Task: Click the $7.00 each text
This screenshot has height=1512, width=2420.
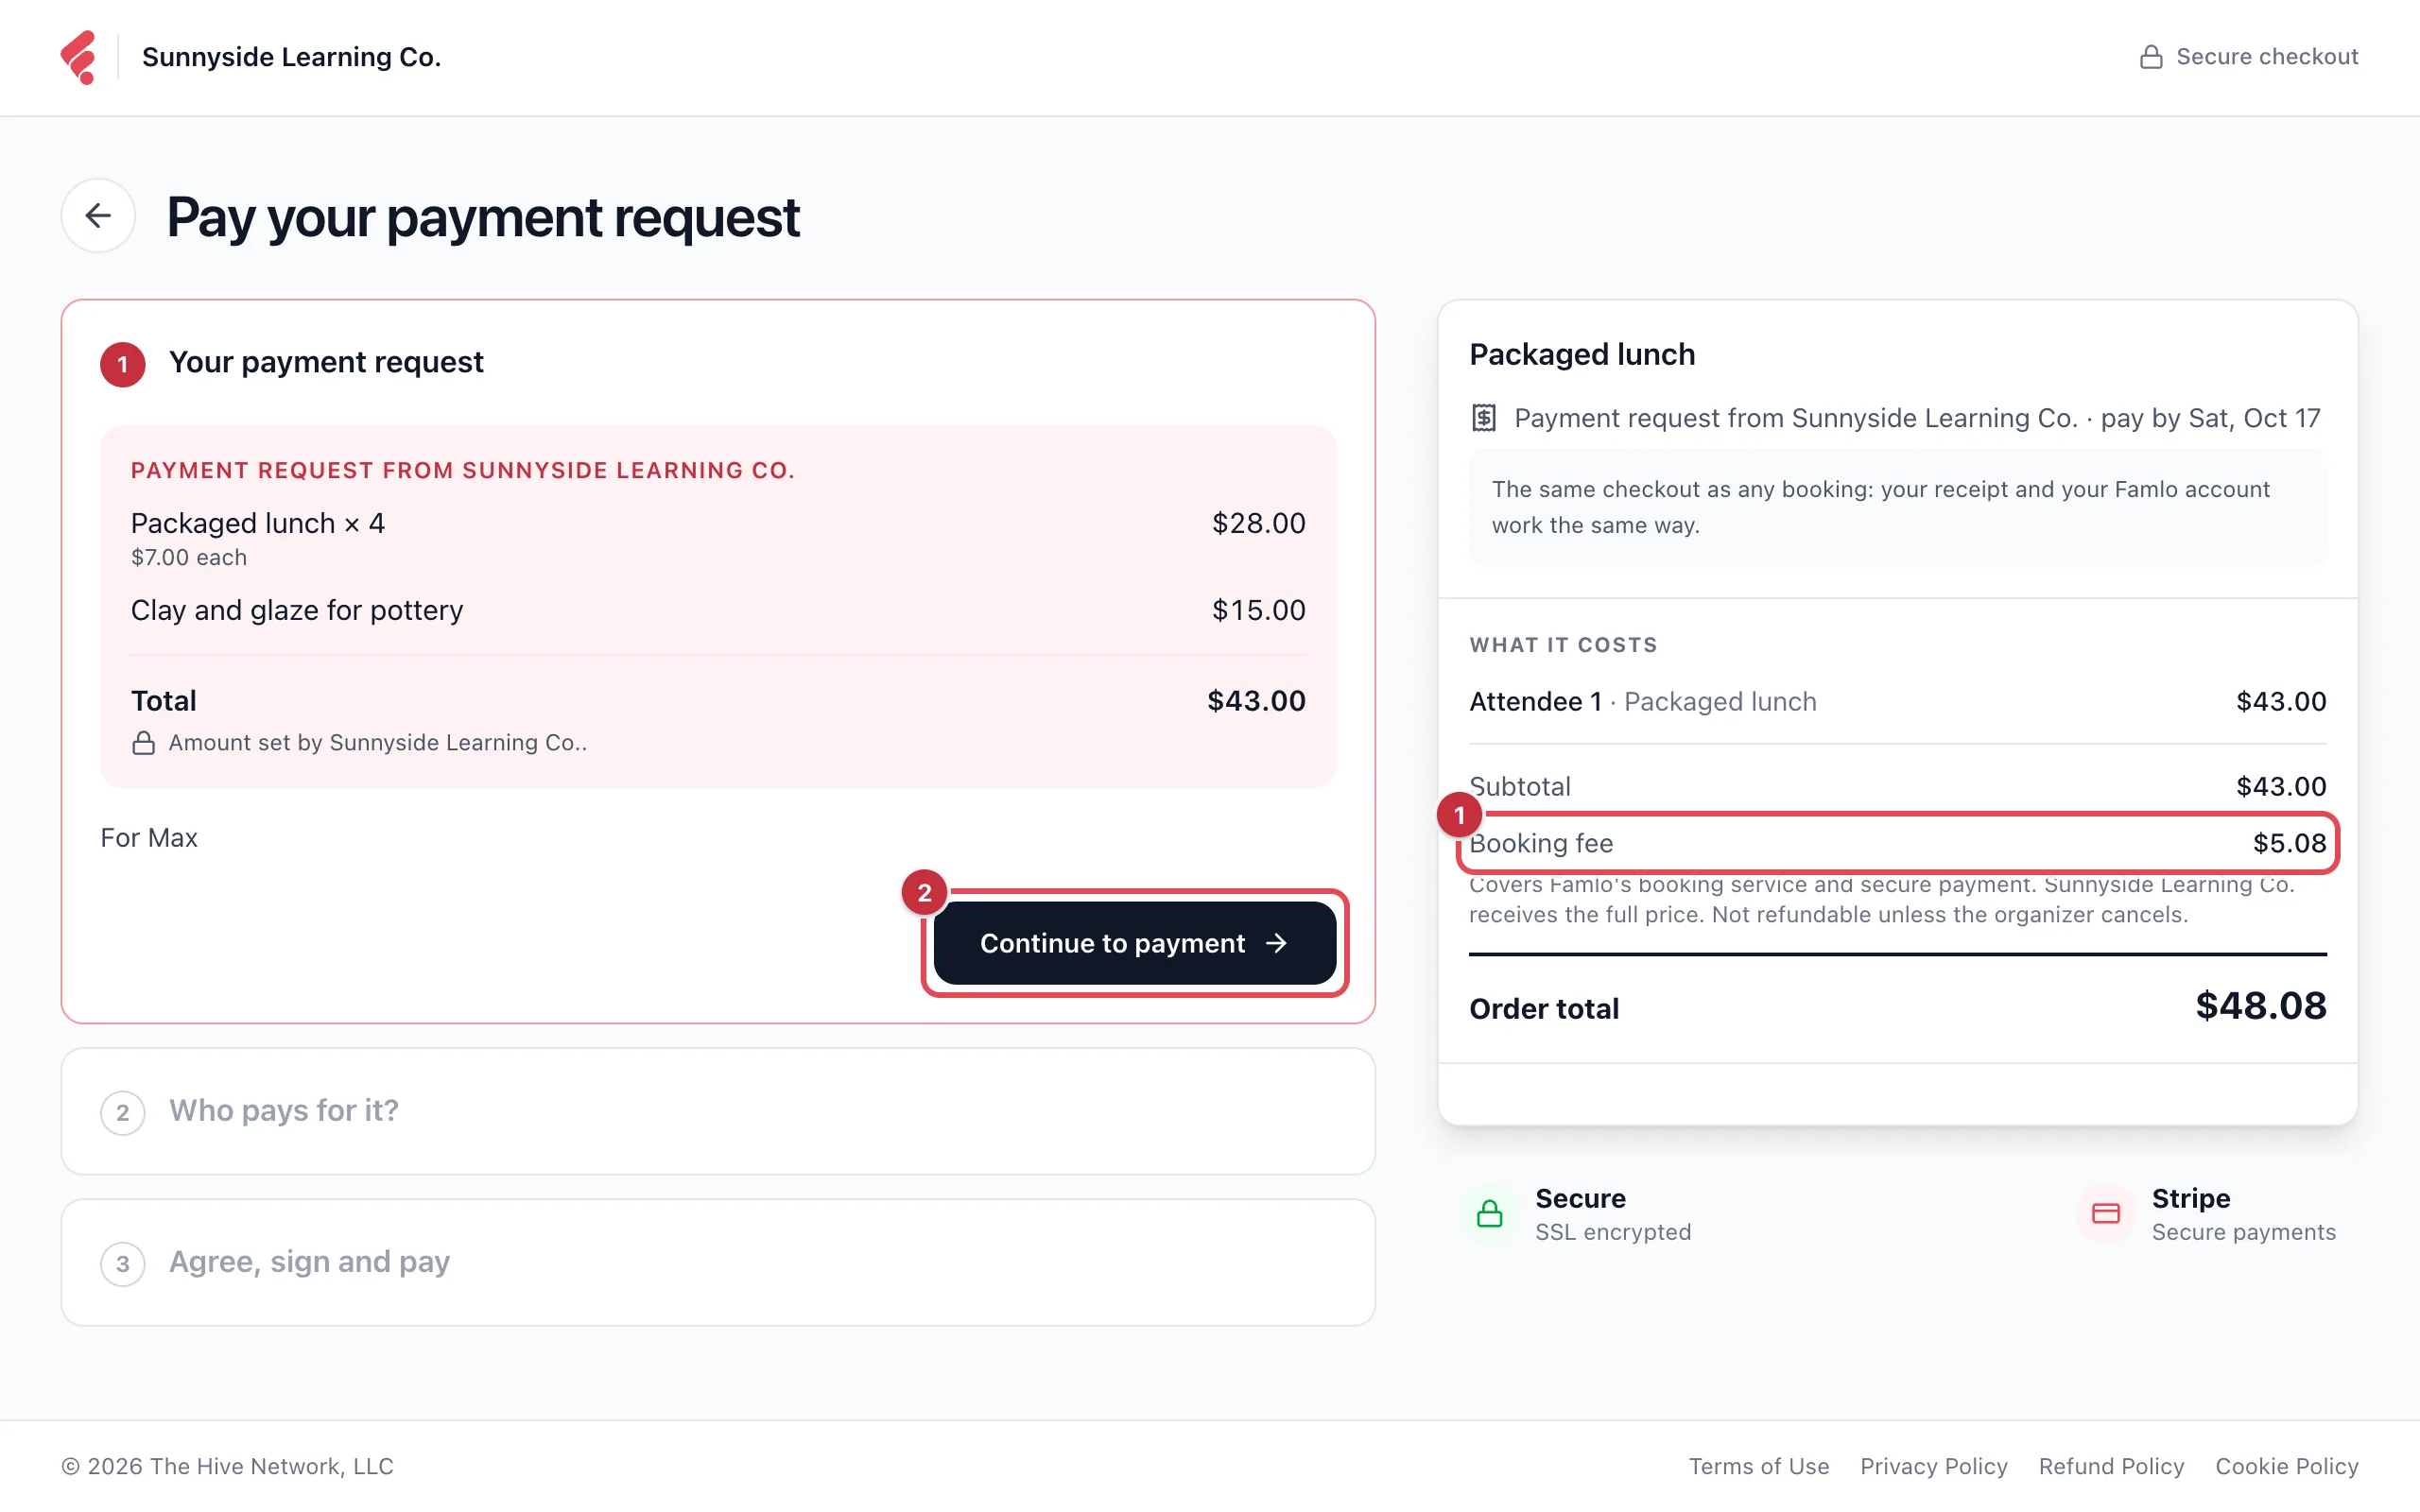Action: [189, 557]
